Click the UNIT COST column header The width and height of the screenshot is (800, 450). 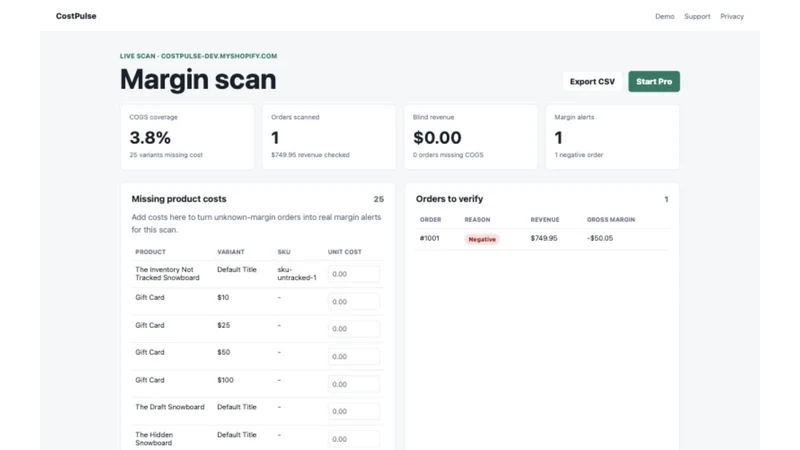pos(344,252)
